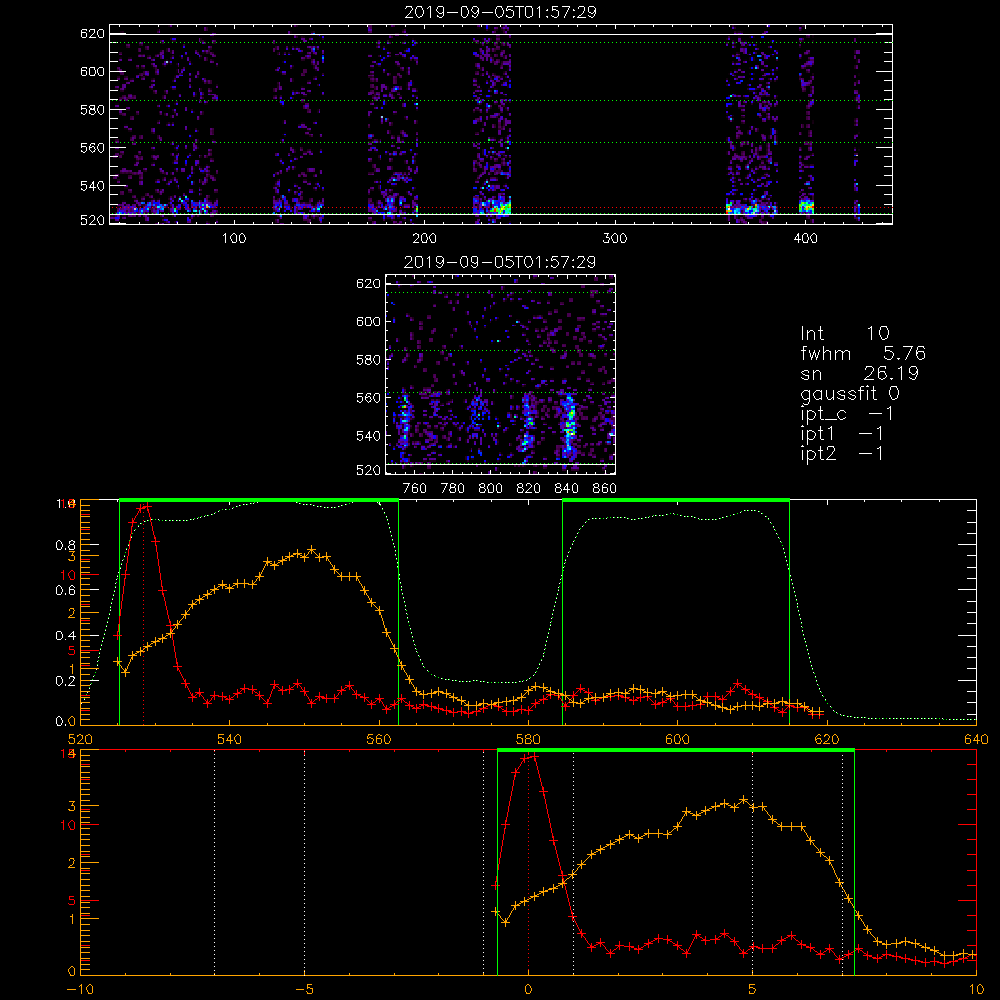The image size is (1000, 1000).
Task: Click the orange curve's peak in bottom plot
Action: click(x=744, y=799)
